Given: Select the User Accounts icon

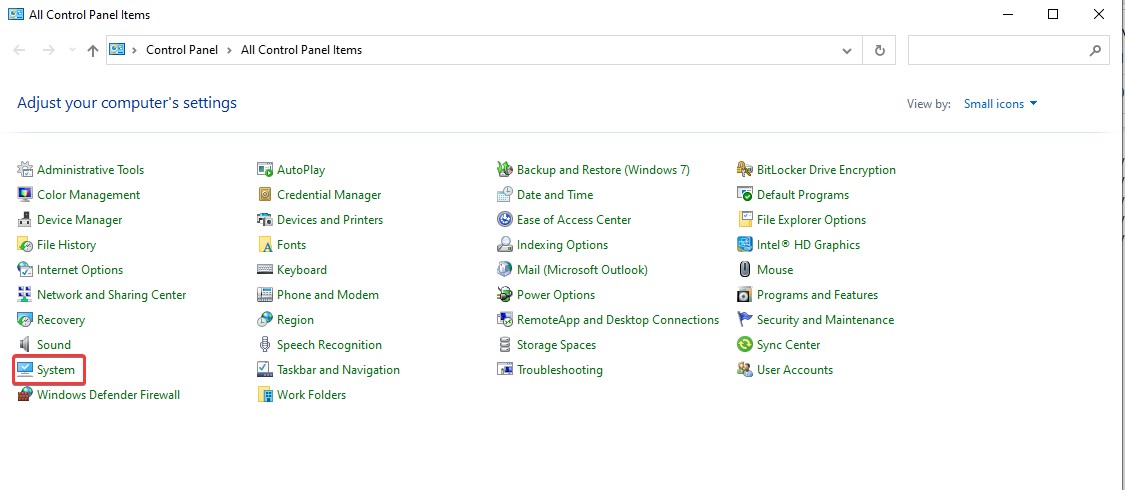Looking at the screenshot, I should [x=745, y=370].
